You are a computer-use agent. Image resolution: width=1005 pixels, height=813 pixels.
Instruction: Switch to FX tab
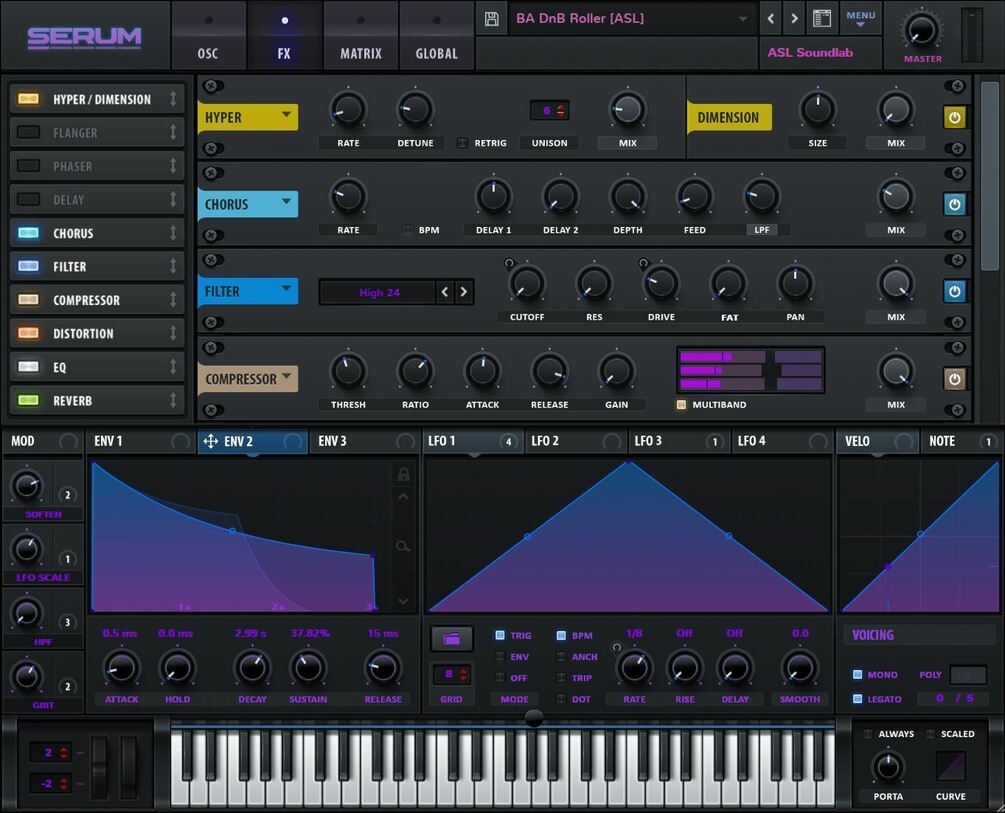coord(284,35)
